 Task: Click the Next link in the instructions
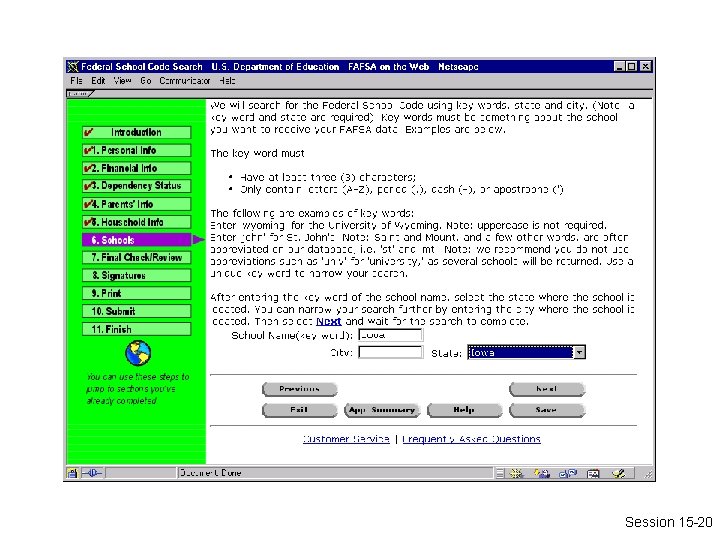click(329, 321)
